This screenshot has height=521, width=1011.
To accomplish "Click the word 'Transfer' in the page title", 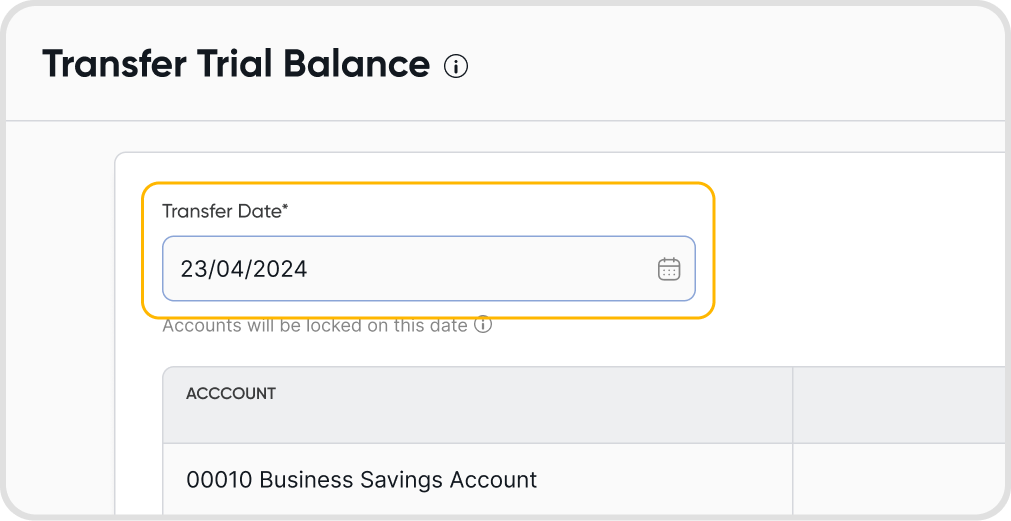I will click(x=114, y=65).
